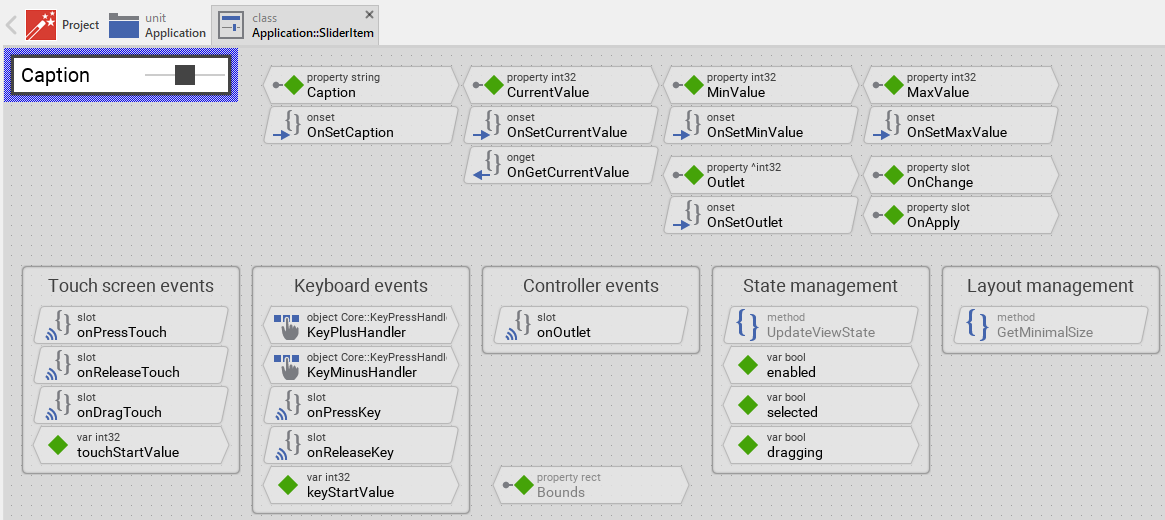Click the Touch screen events group title

pos(131,286)
